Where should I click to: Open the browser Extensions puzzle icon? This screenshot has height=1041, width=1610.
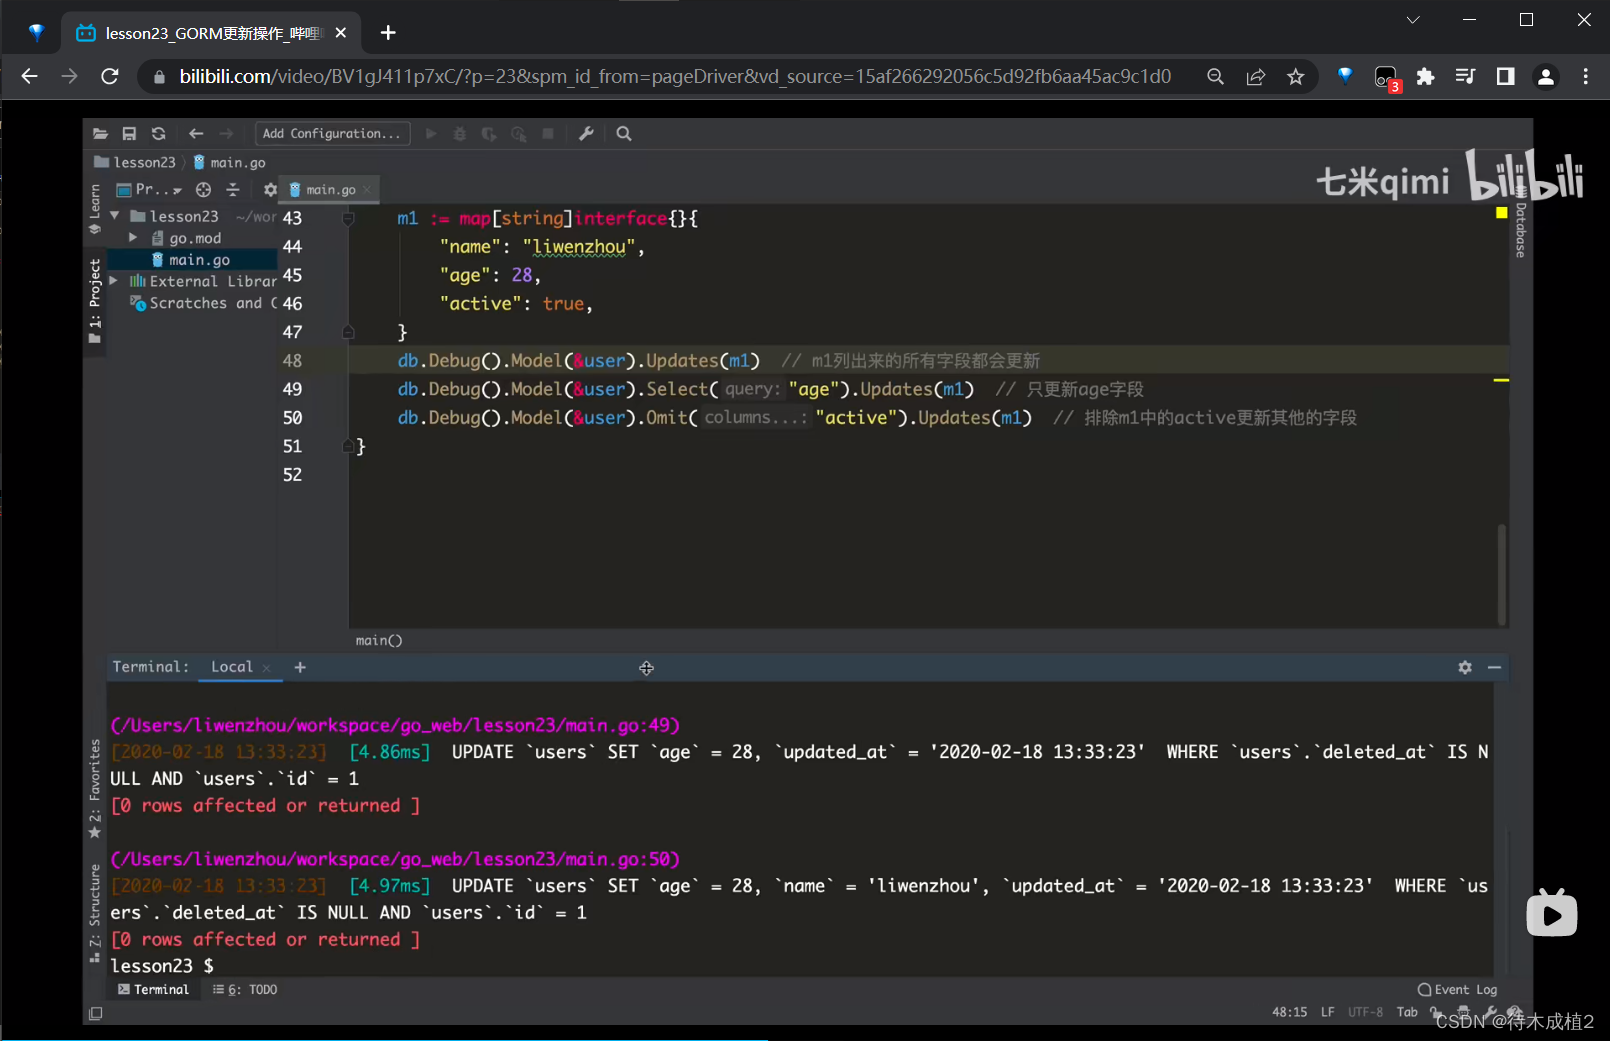[1425, 77]
